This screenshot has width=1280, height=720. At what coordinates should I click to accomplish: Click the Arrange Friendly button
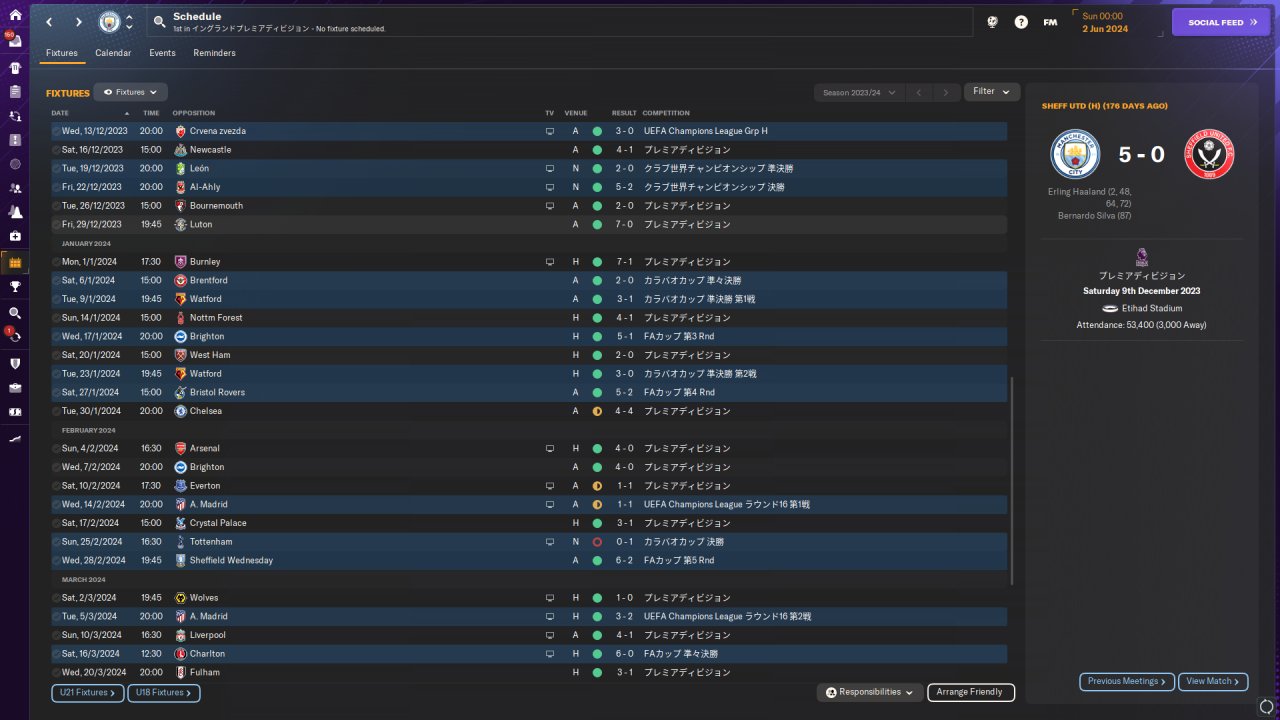point(971,692)
